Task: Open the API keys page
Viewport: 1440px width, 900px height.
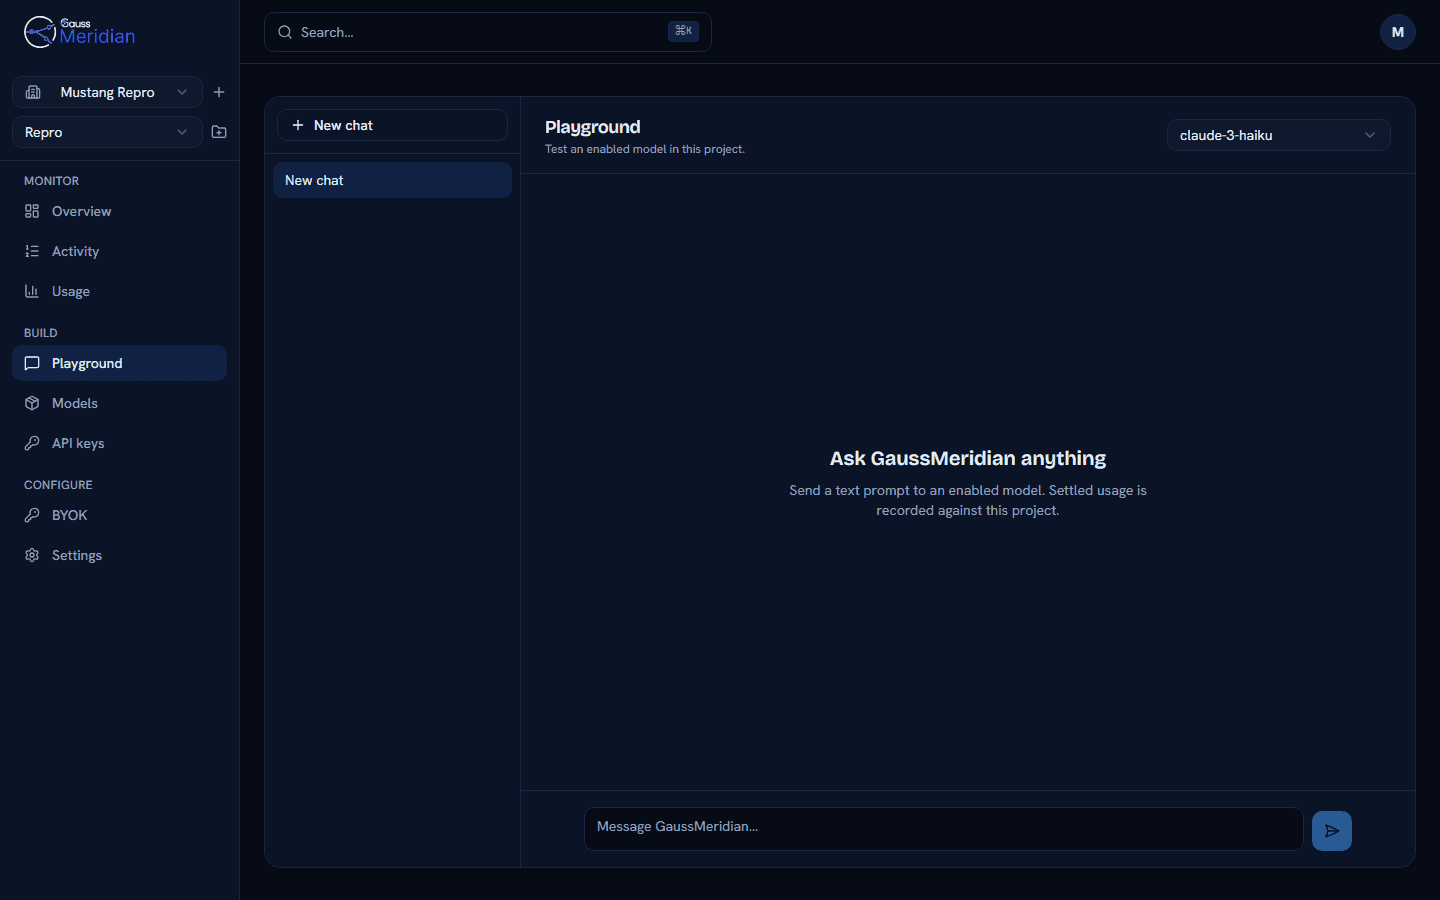Action: click(x=119, y=443)
